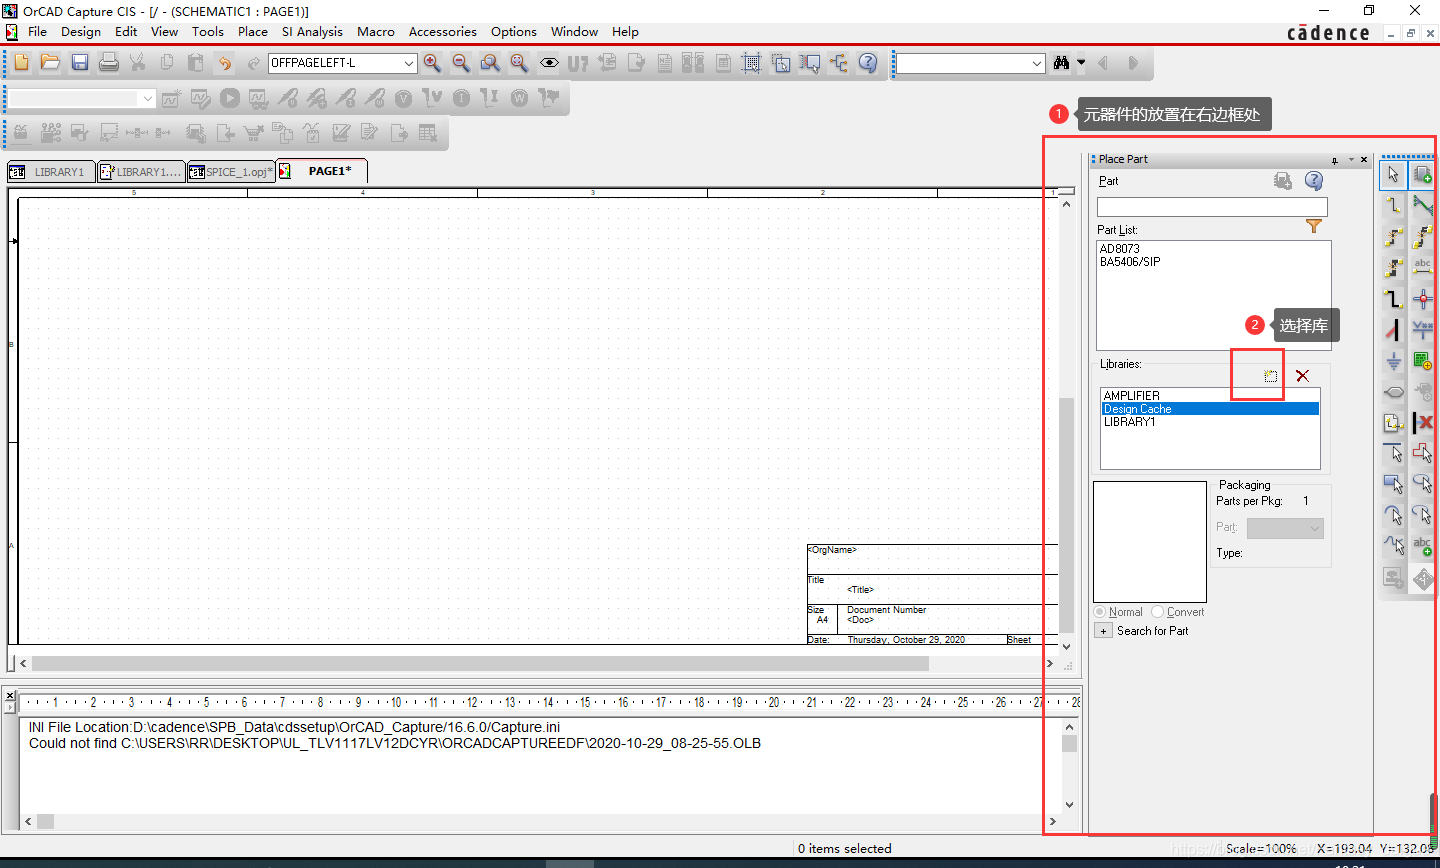Screen dimensions: 1440x868
Task: Open the OFFPAGELEFT-L dropdown list
Action: click(x=408, y=63)
